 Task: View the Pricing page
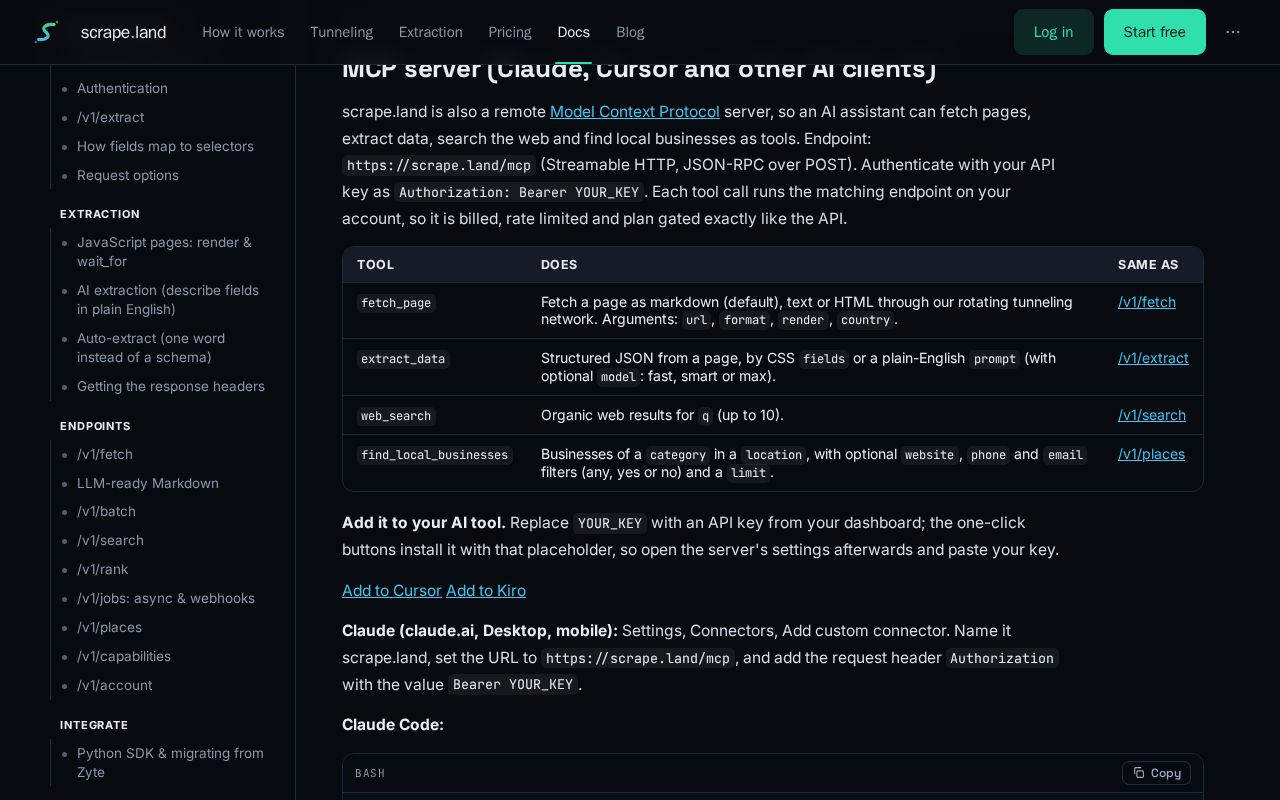[x=510, y=32]
